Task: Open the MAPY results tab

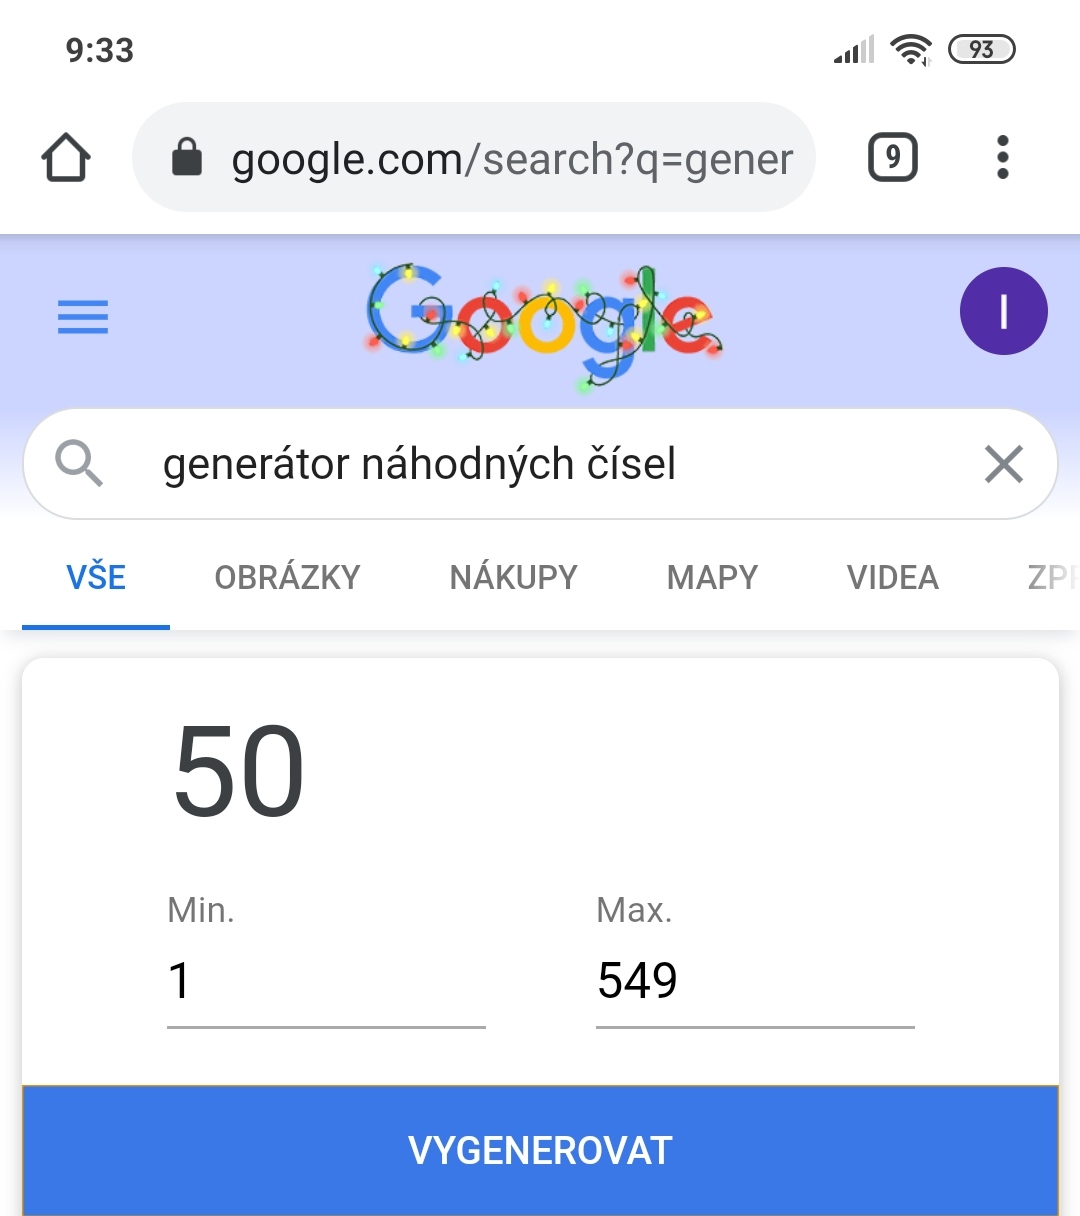Action: 712,578
